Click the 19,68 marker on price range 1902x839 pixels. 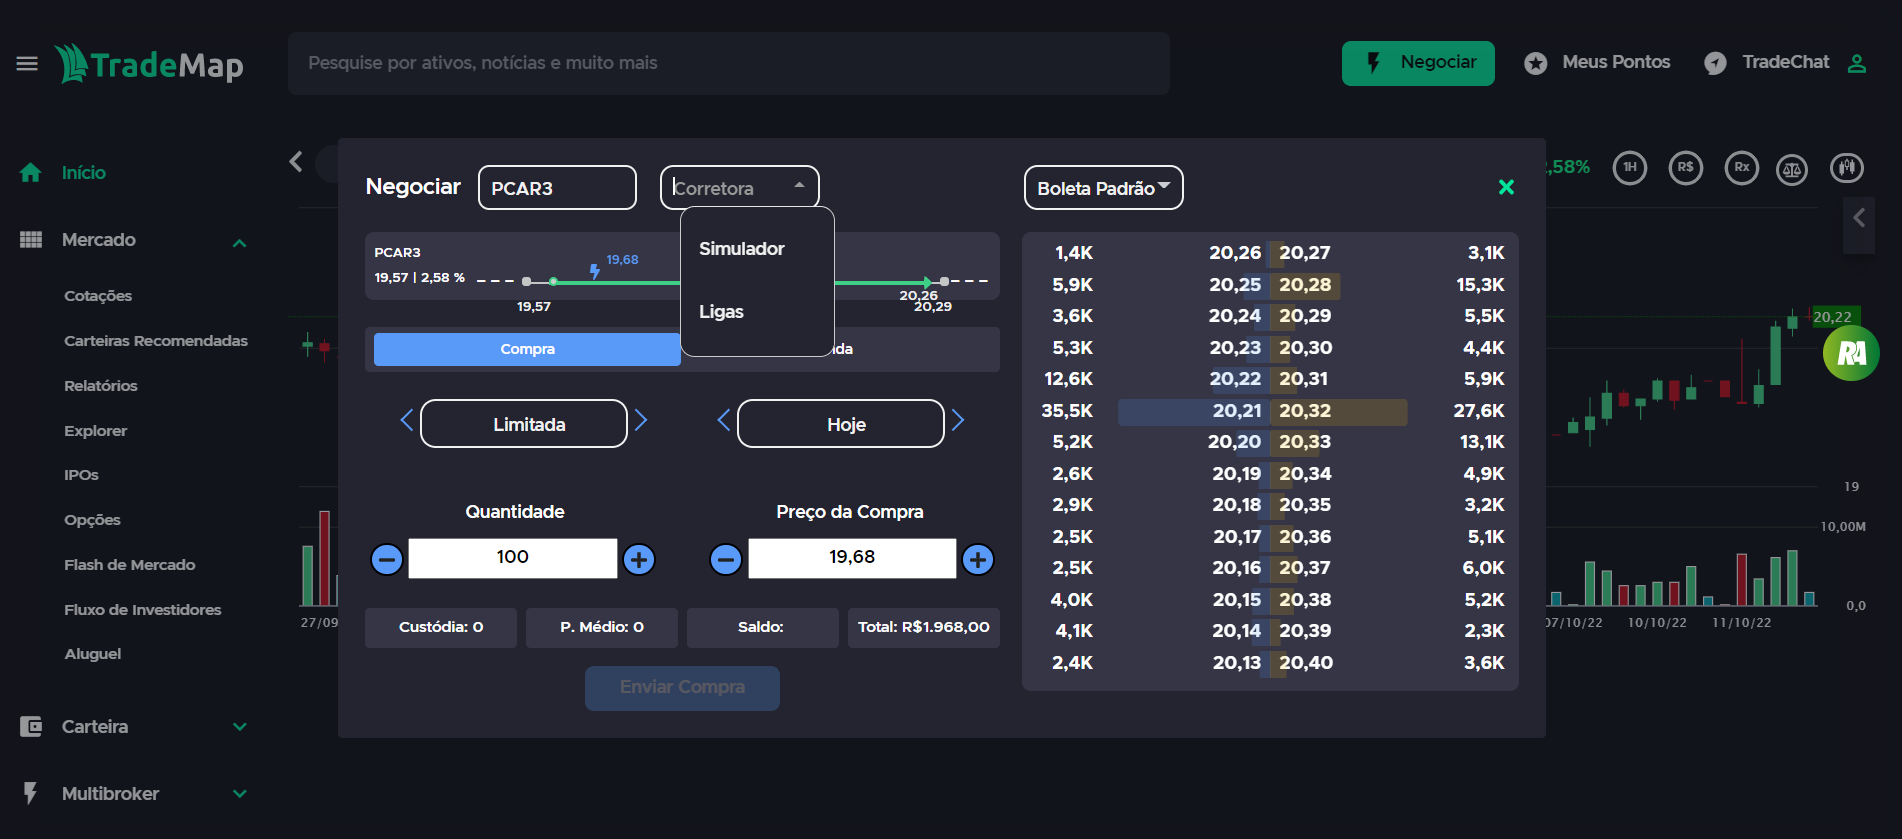[x=622, y=260]
